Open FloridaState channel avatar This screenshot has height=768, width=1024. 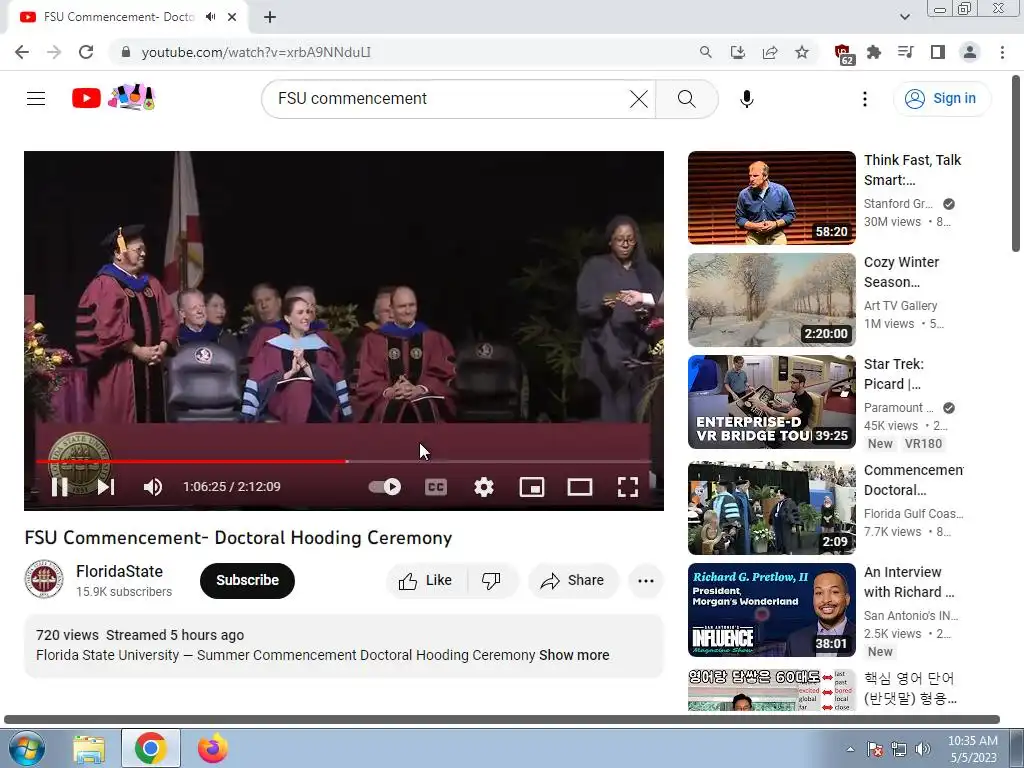click(x=44, y=579)
